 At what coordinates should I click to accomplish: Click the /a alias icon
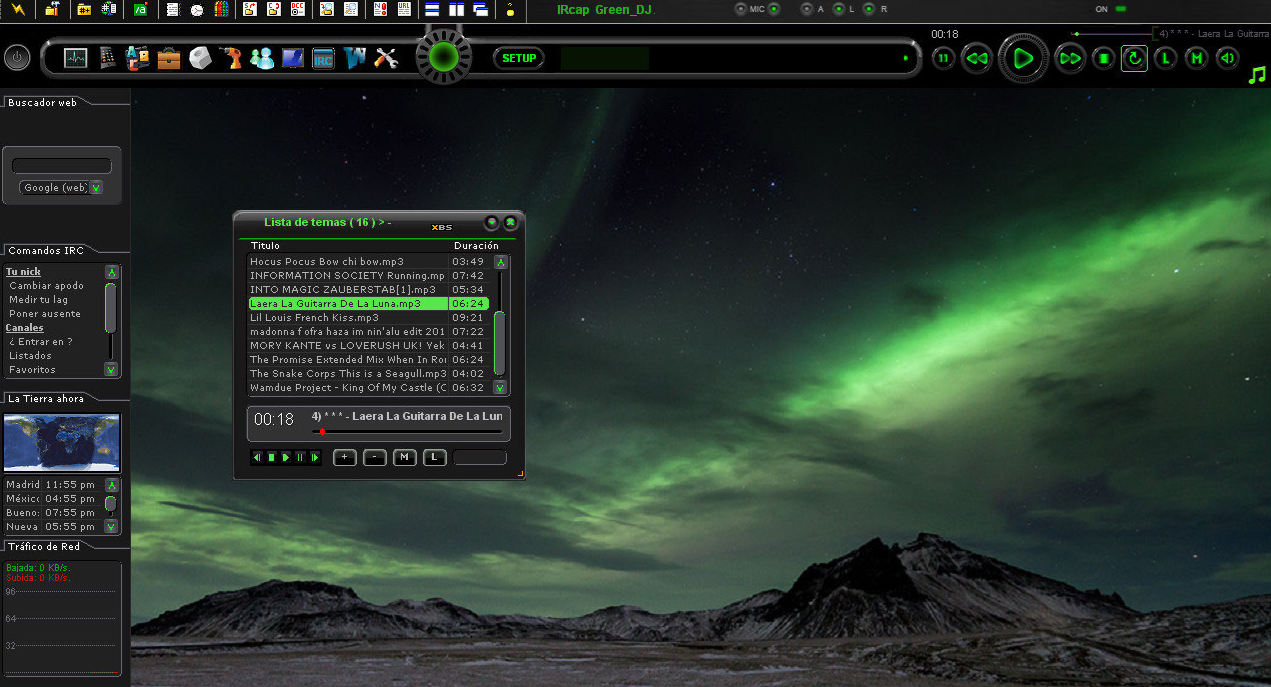[x=141, y=9]
